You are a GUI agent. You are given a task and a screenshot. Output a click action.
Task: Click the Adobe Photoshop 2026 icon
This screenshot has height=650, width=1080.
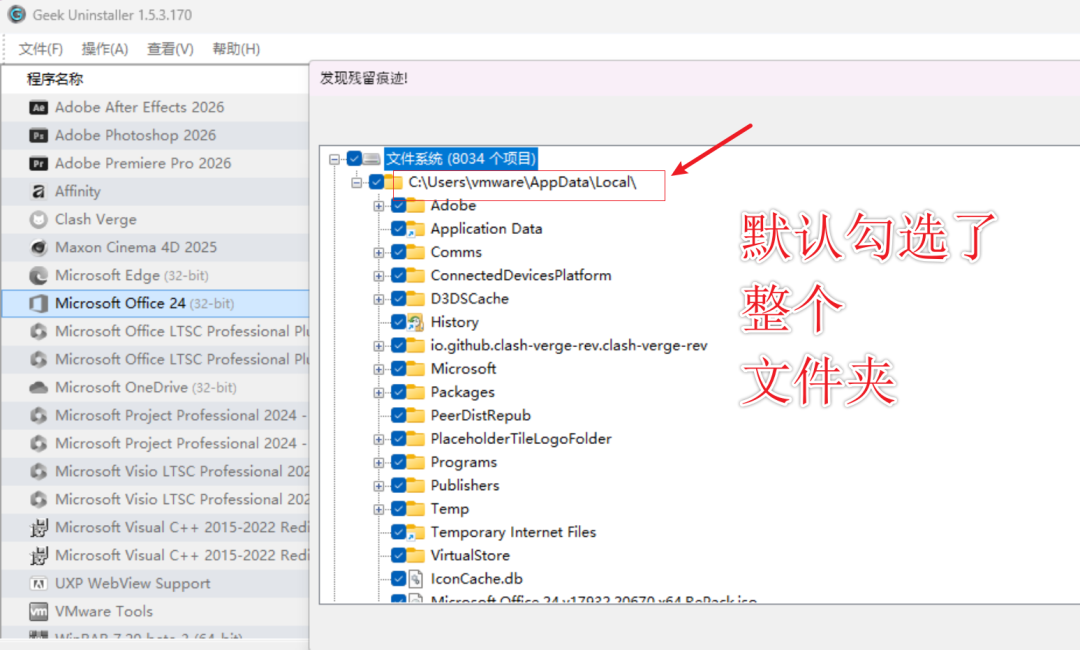click(x=39, y=136)
